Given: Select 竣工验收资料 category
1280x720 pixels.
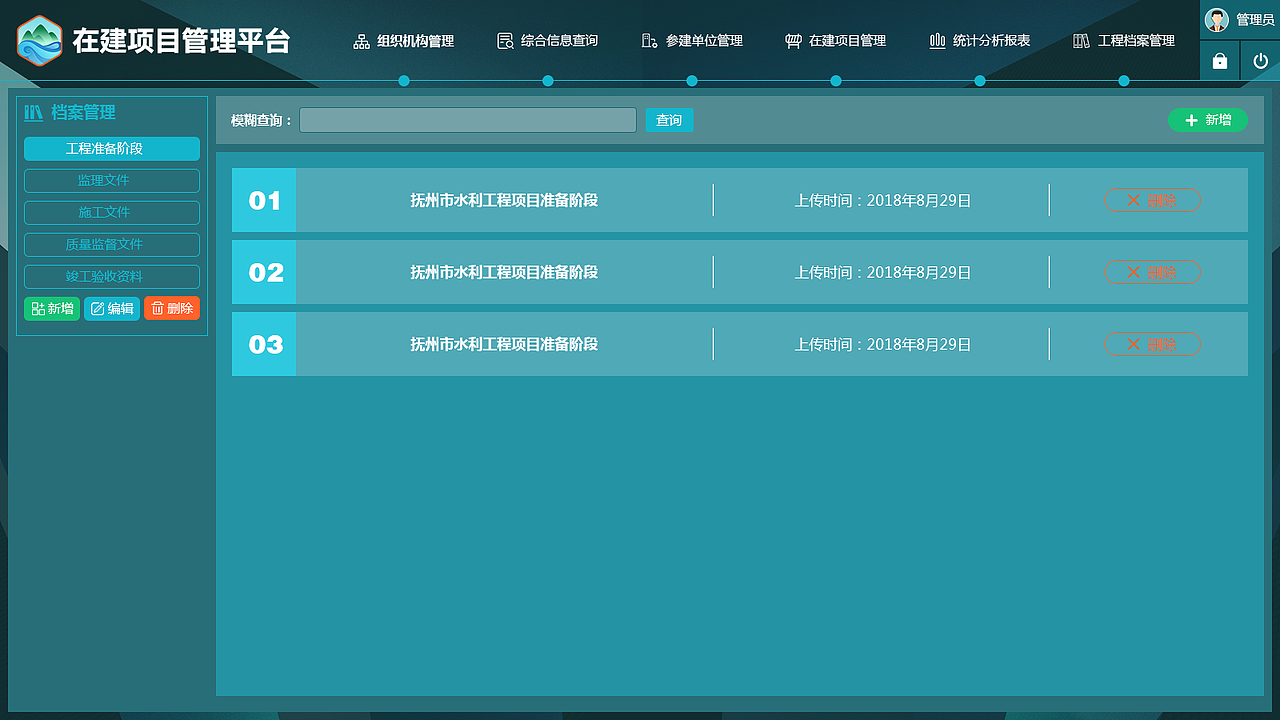Looking at the screenshot, I should (x=112, y=277).
